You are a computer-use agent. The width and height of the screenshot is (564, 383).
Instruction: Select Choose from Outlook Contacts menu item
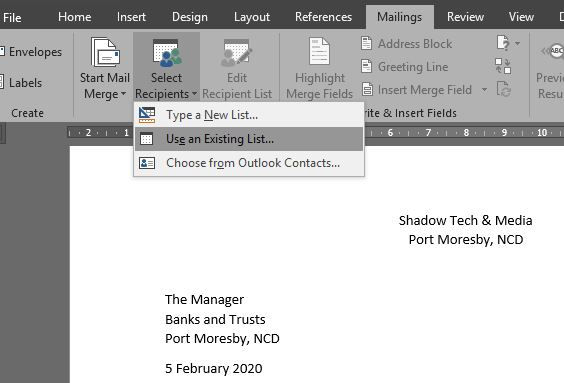tap(249, 163)
